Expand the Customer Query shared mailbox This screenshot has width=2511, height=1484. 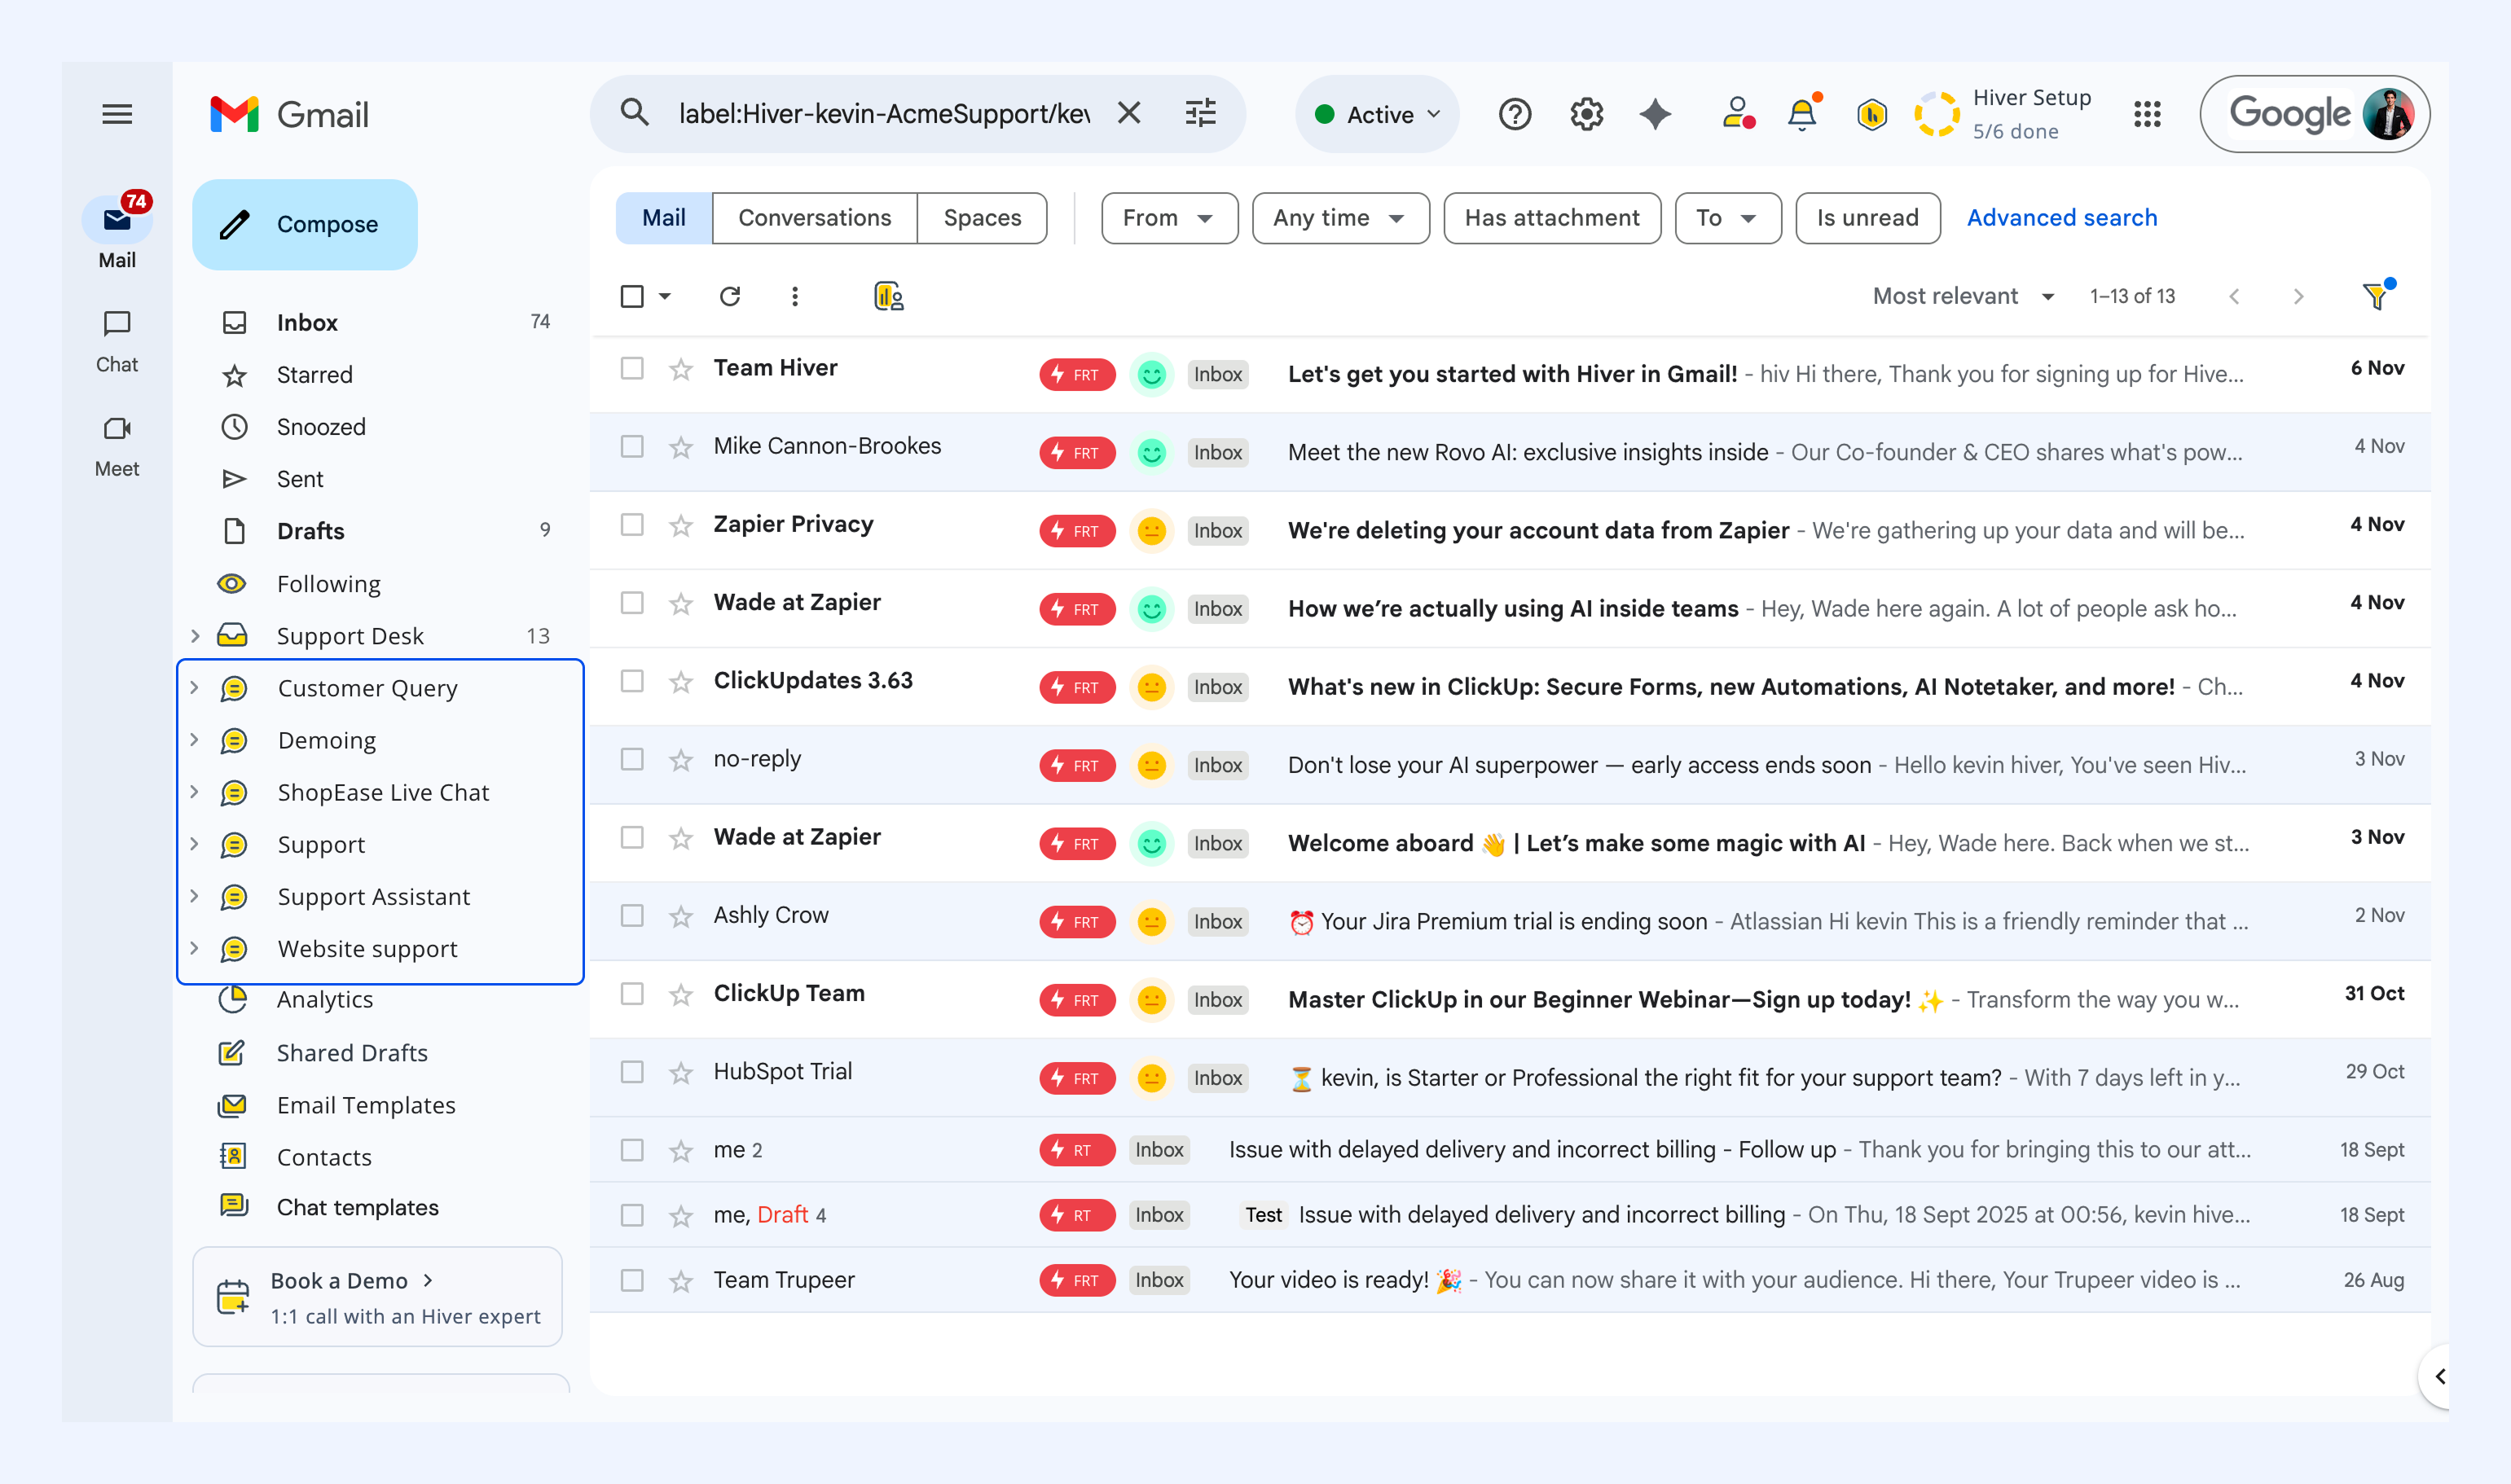[x=195, y=687]
